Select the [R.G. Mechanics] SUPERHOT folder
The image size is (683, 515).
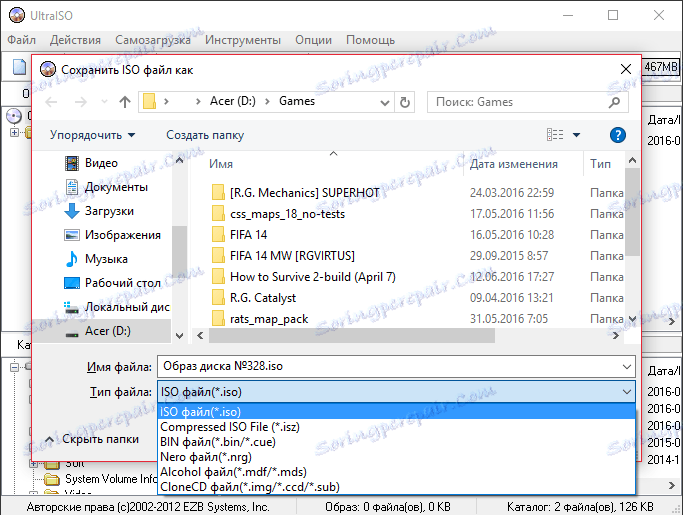[x=304, y=193]
